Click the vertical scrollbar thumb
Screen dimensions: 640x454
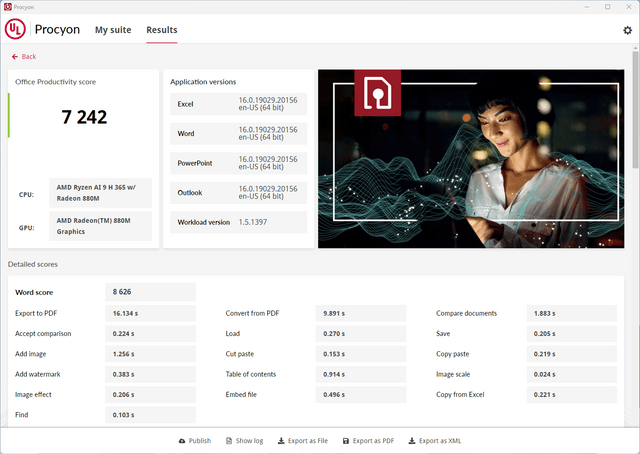(636, 109)
